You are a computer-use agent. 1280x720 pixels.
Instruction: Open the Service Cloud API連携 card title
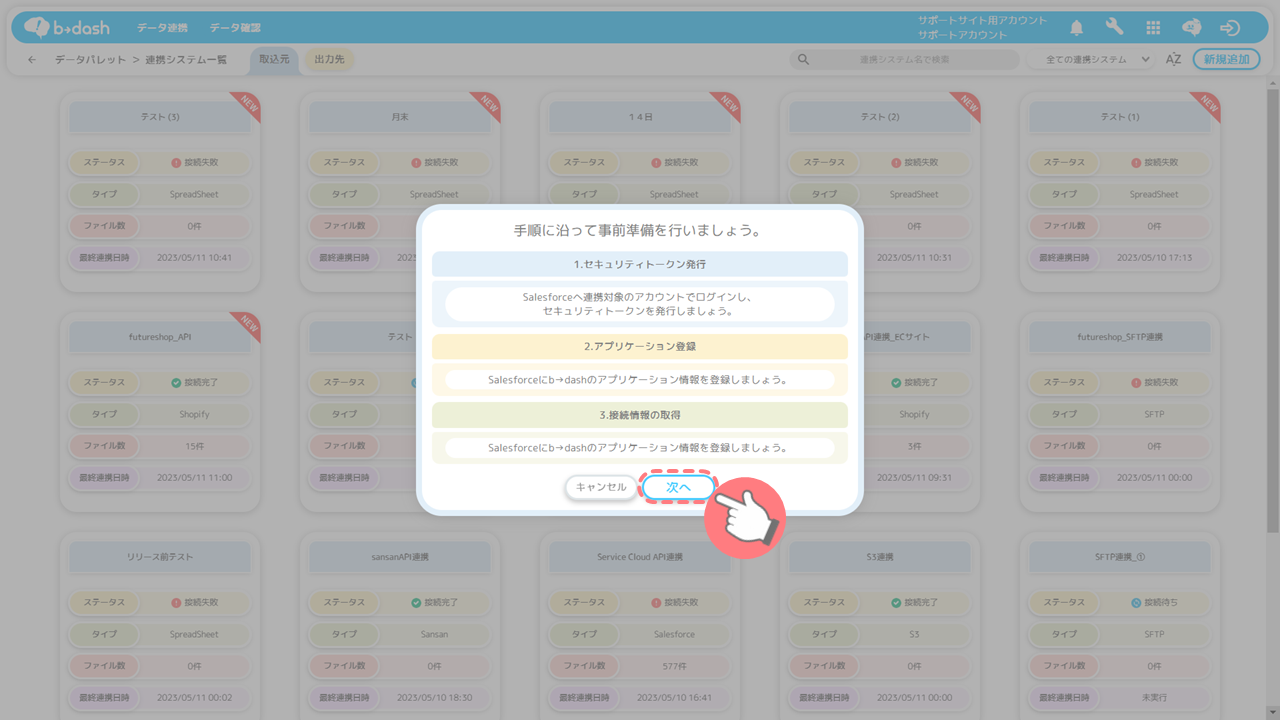640,557
